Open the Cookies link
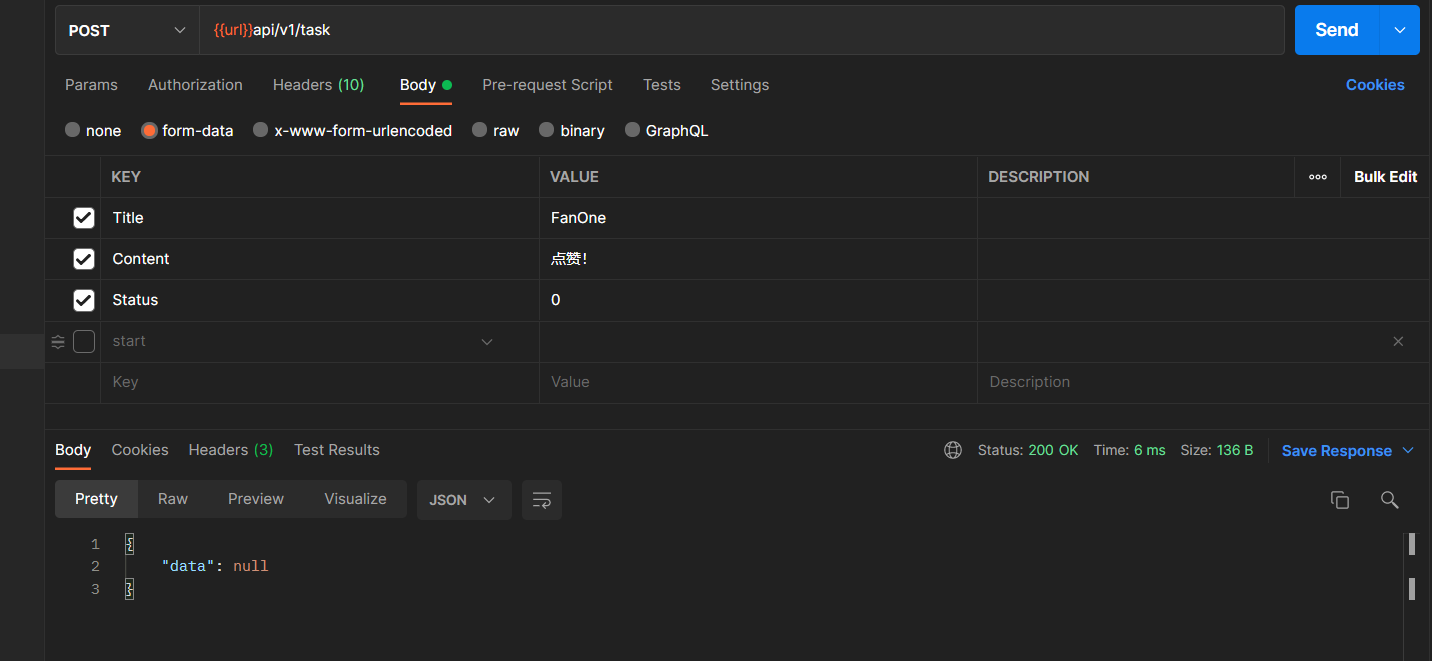 click(1375, 85)
